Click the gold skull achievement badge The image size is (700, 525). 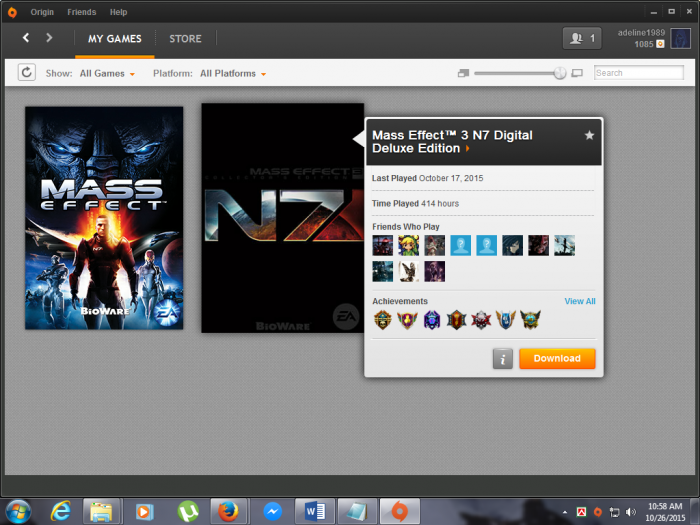[x=383, y=320]
